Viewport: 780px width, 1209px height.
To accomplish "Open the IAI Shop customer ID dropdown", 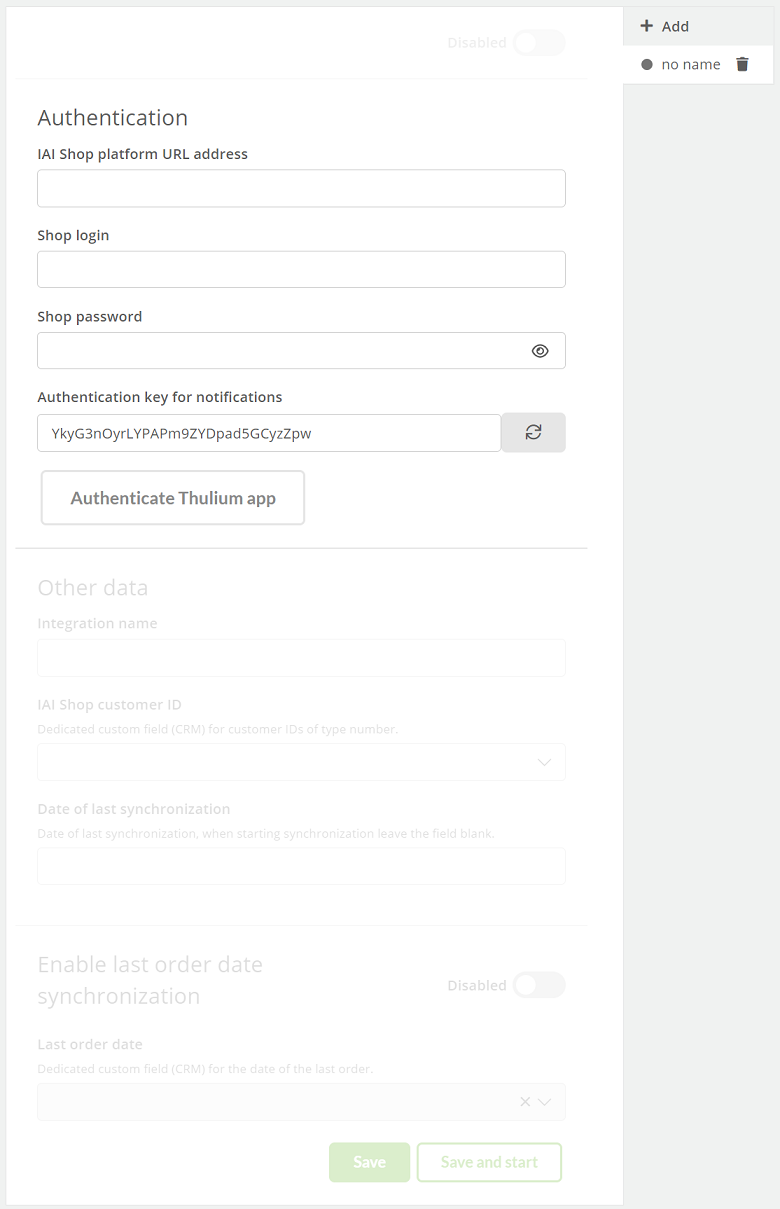I will tap(301, 762).
